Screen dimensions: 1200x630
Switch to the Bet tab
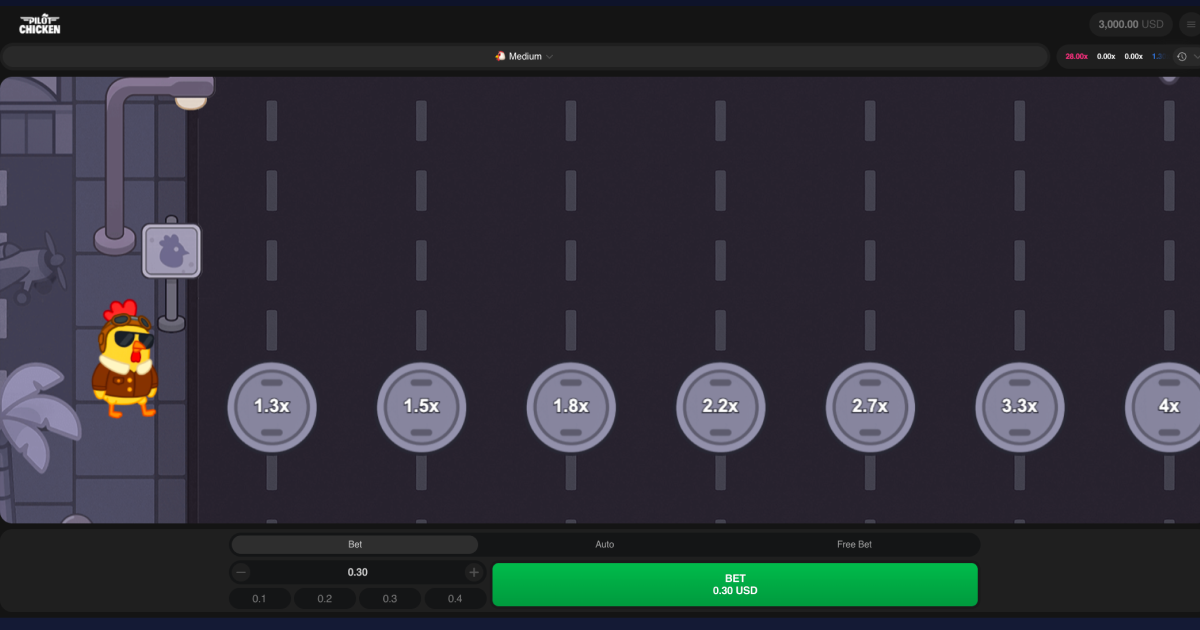pos(355,545)
